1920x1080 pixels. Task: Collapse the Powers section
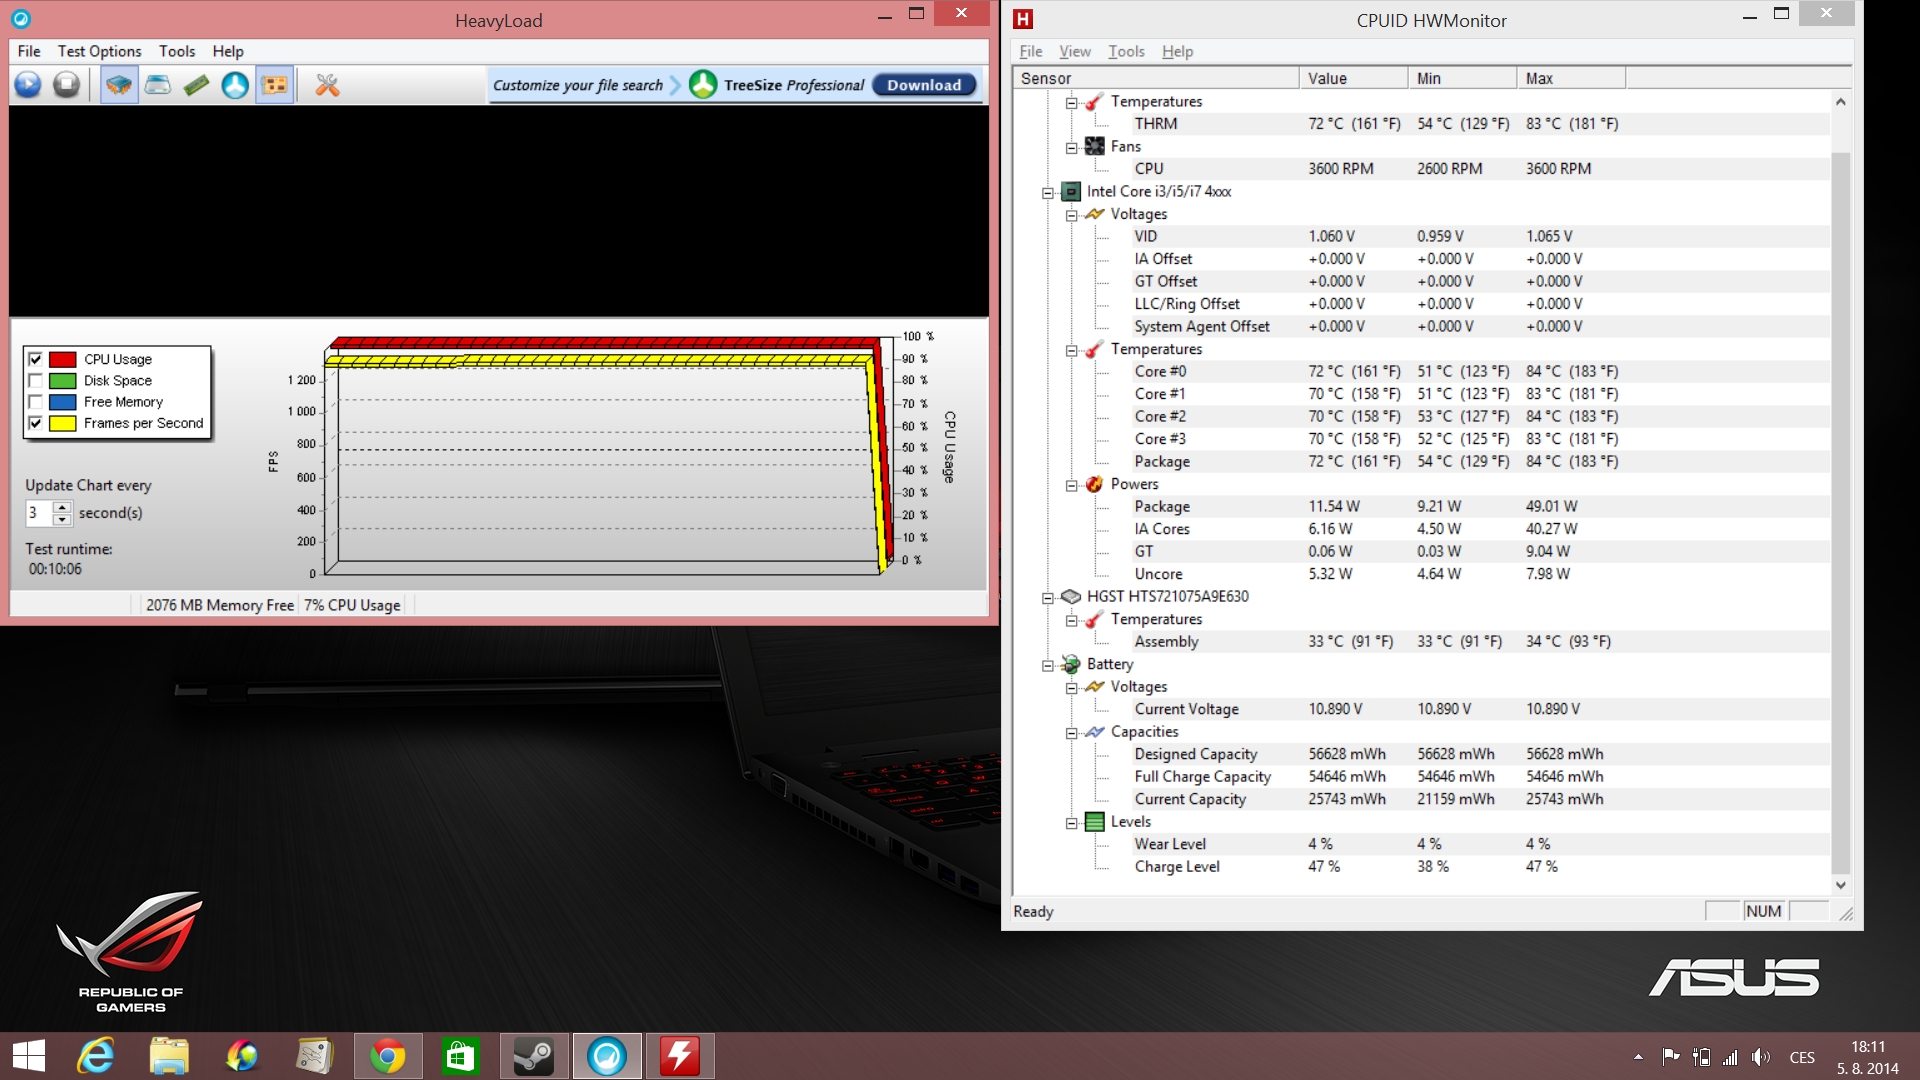point(1071,485)
